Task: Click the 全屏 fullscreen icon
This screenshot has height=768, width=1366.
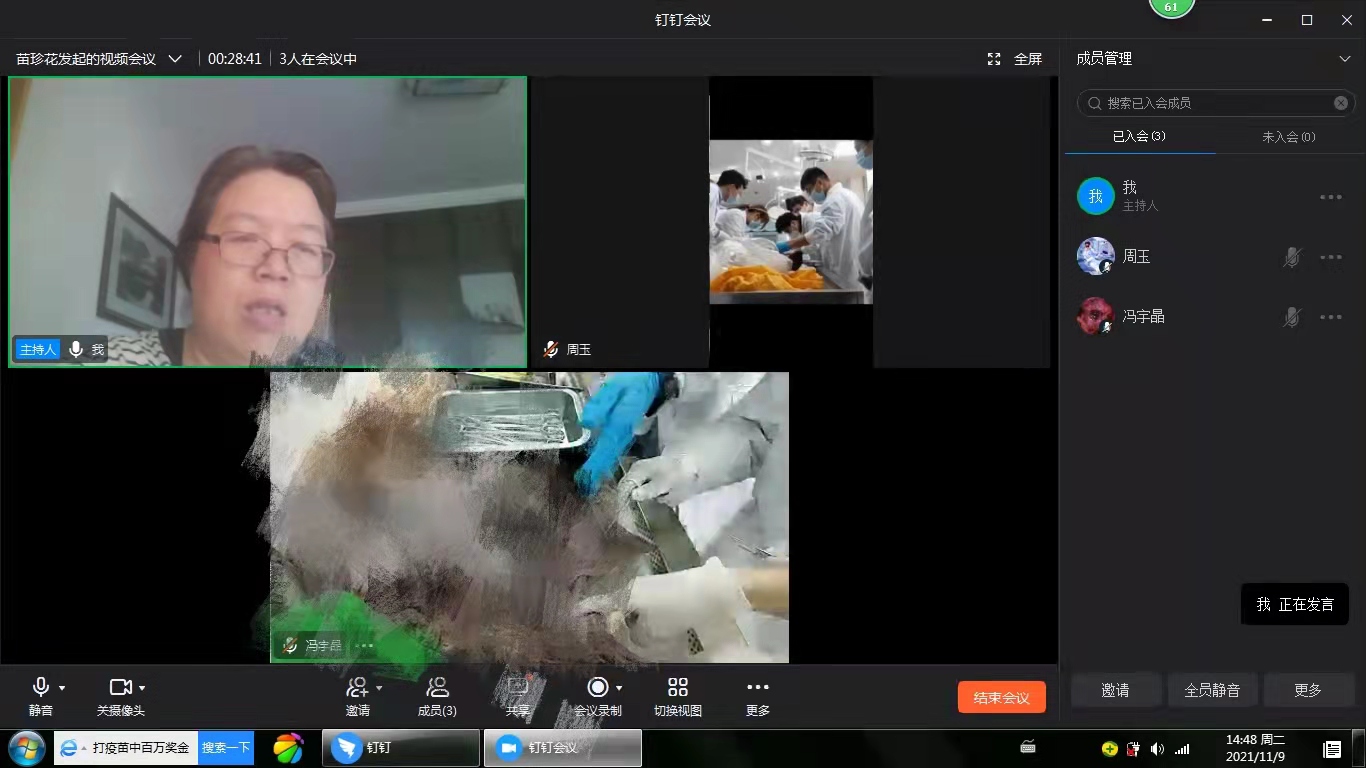Action: 1015,59
